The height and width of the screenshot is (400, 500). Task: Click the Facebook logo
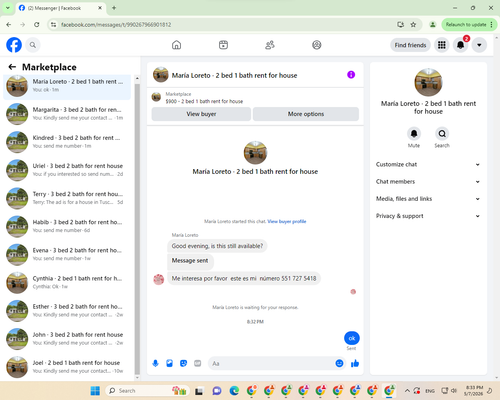click(x=14, y=45)
